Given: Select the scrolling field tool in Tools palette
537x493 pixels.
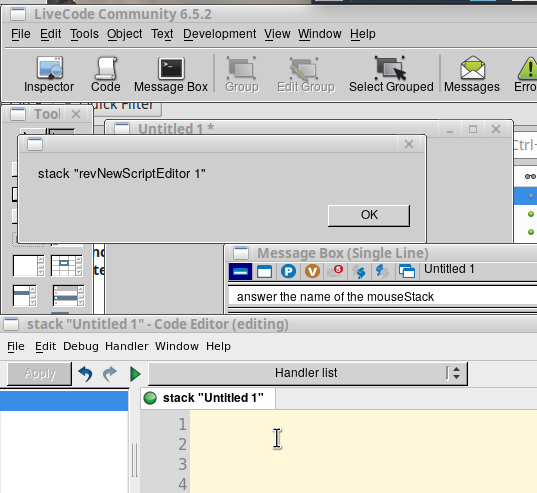Looking at the screenshot, I should 28,266.
